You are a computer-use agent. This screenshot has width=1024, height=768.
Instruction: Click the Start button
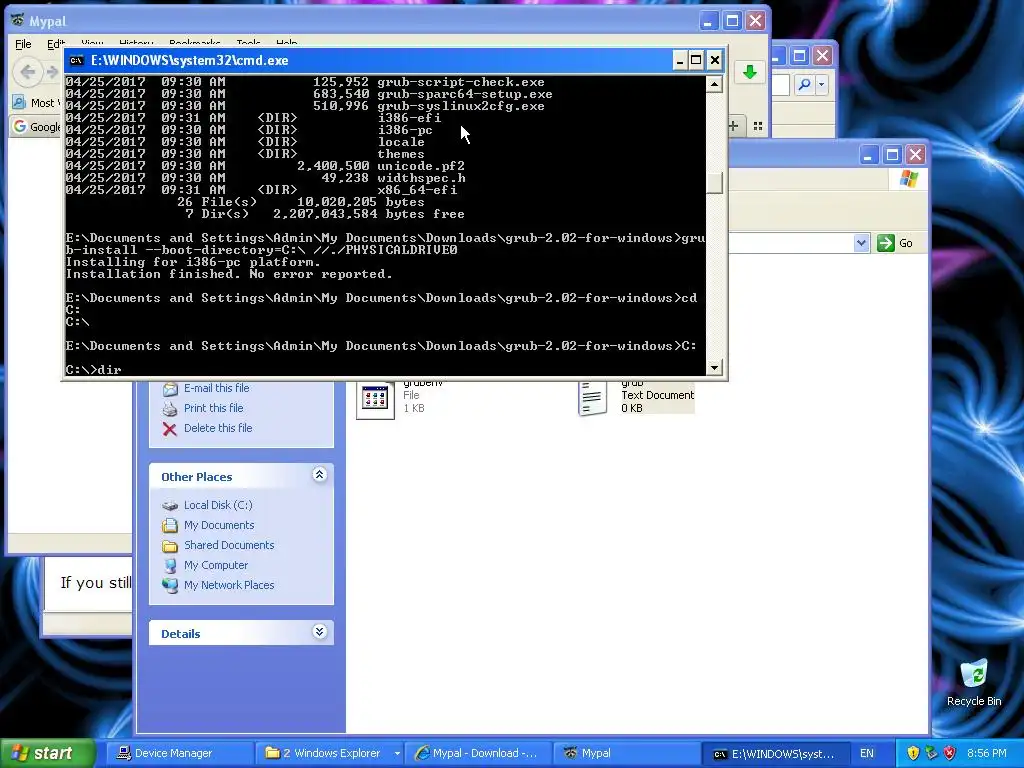coord(47,753)
